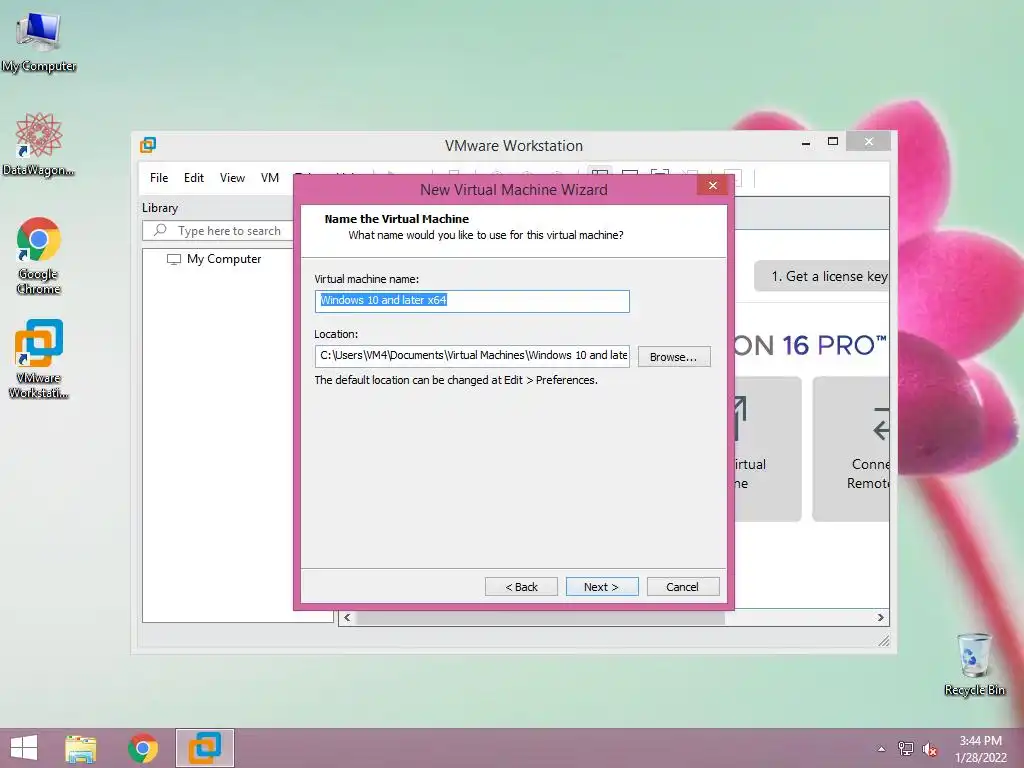The height and width of the screenshot is (768, 1024).
Task: Close the New Virtual Machine Wizard dialog
Action: click(712, 185)
